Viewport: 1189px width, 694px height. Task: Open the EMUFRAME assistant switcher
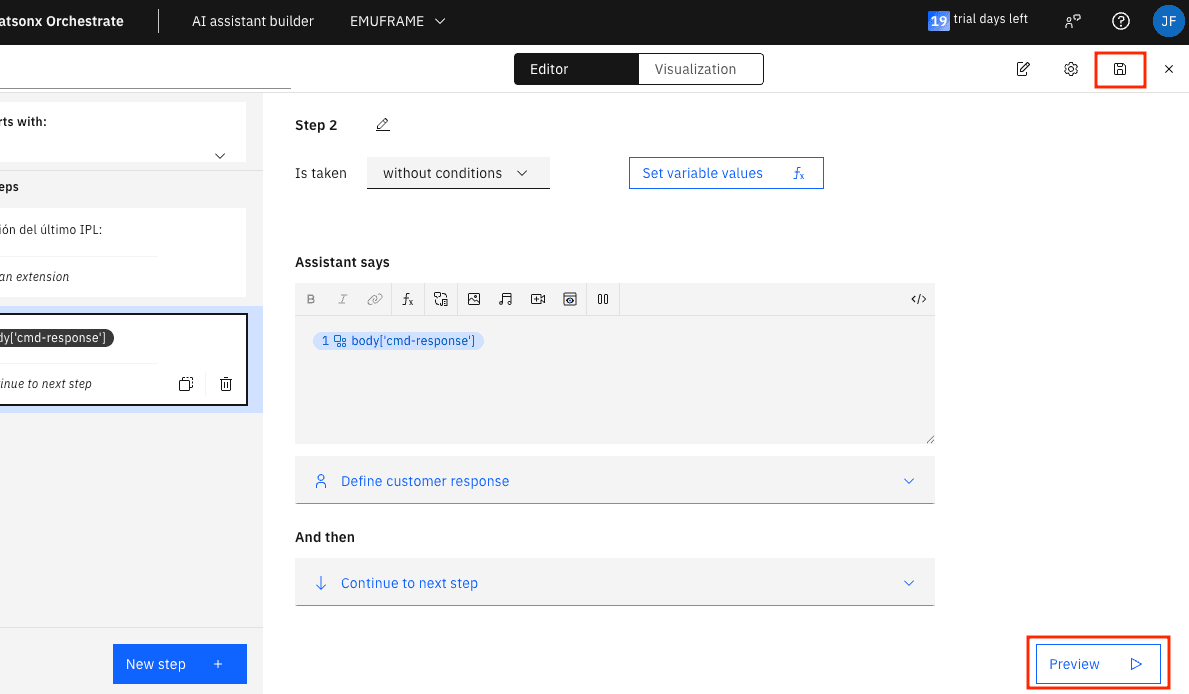coord(397,21)
